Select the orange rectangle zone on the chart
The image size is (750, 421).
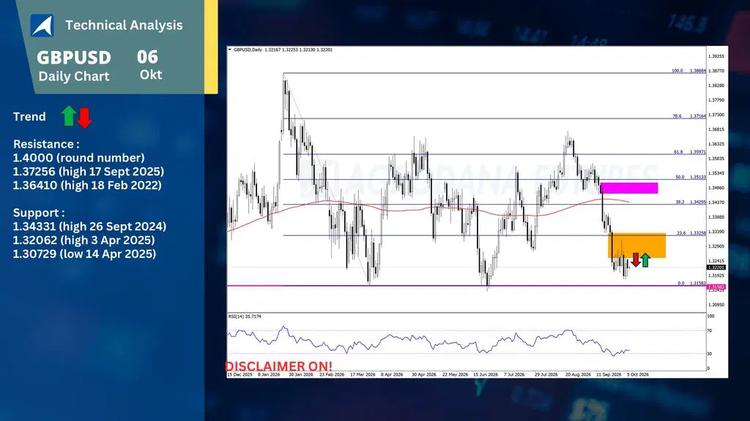pos(637,245)
